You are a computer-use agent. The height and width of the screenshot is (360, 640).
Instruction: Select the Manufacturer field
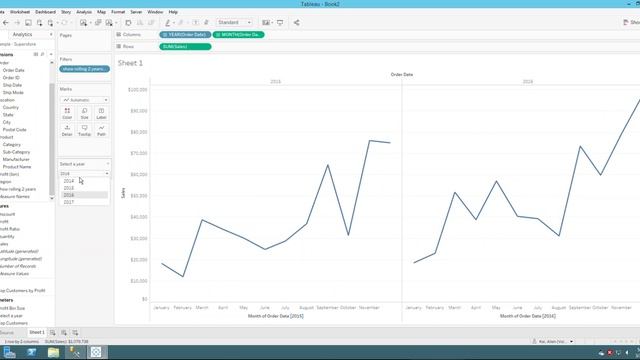tap(16, 160)
